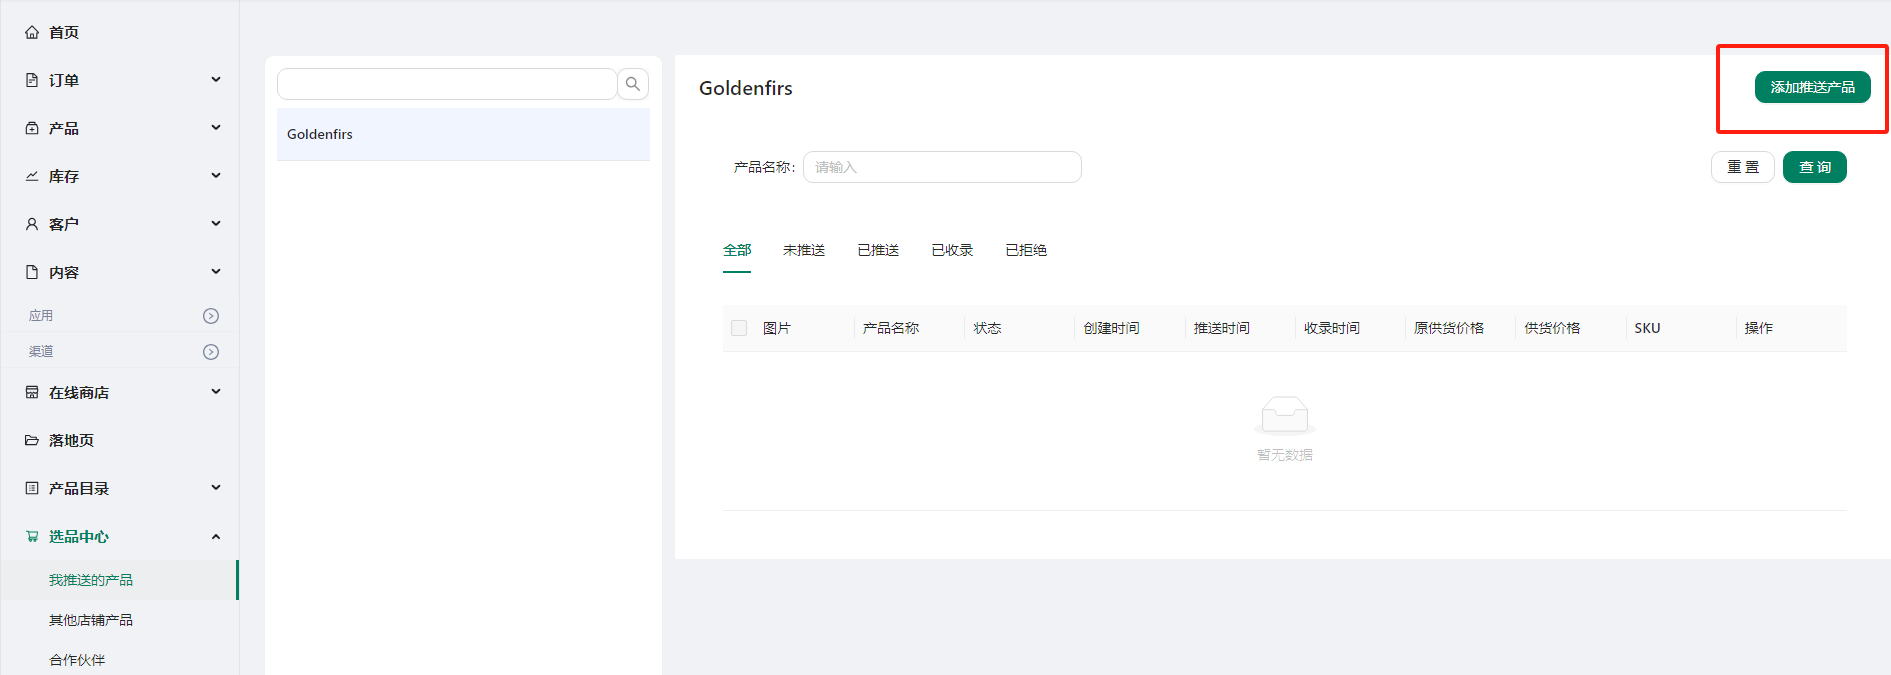The width and height of the screenshot is (1891, 675).
Task: Focus the store search box
Action: (447, 84)
